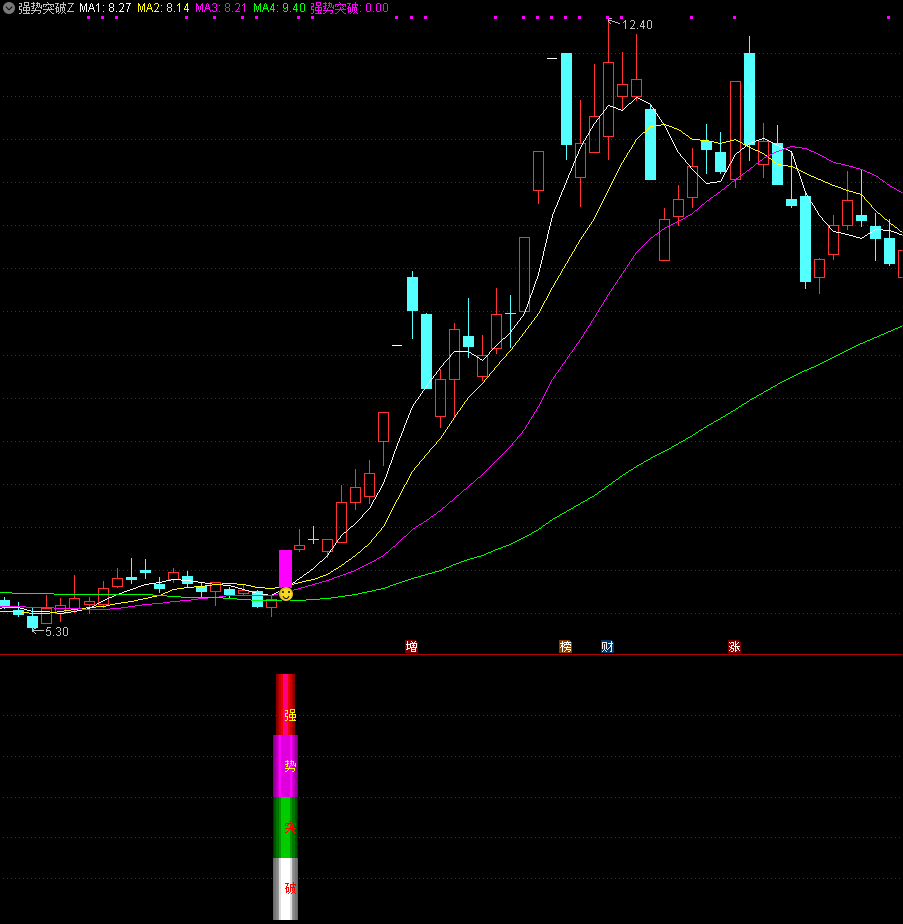Click the red 涨 event marker
This screenshot has height=924, width=903.
[735, 647]
